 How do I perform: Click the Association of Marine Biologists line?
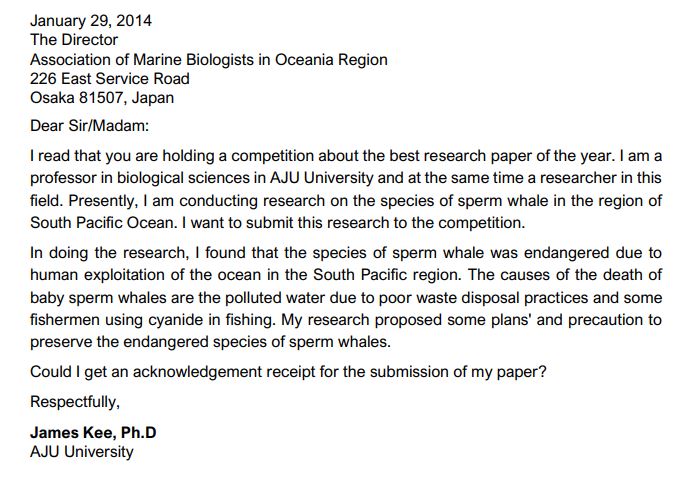pos(208,59)
